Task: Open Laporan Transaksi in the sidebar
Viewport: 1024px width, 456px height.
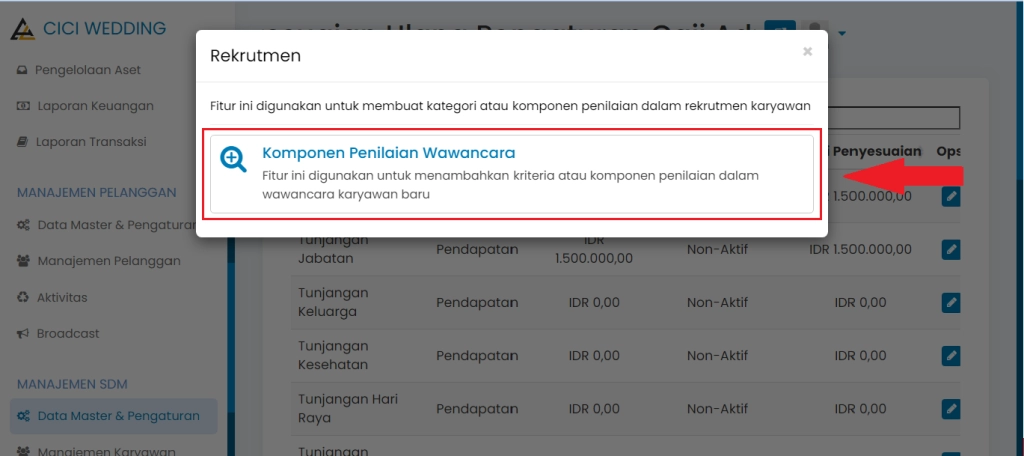Action: tap(82, 142)
